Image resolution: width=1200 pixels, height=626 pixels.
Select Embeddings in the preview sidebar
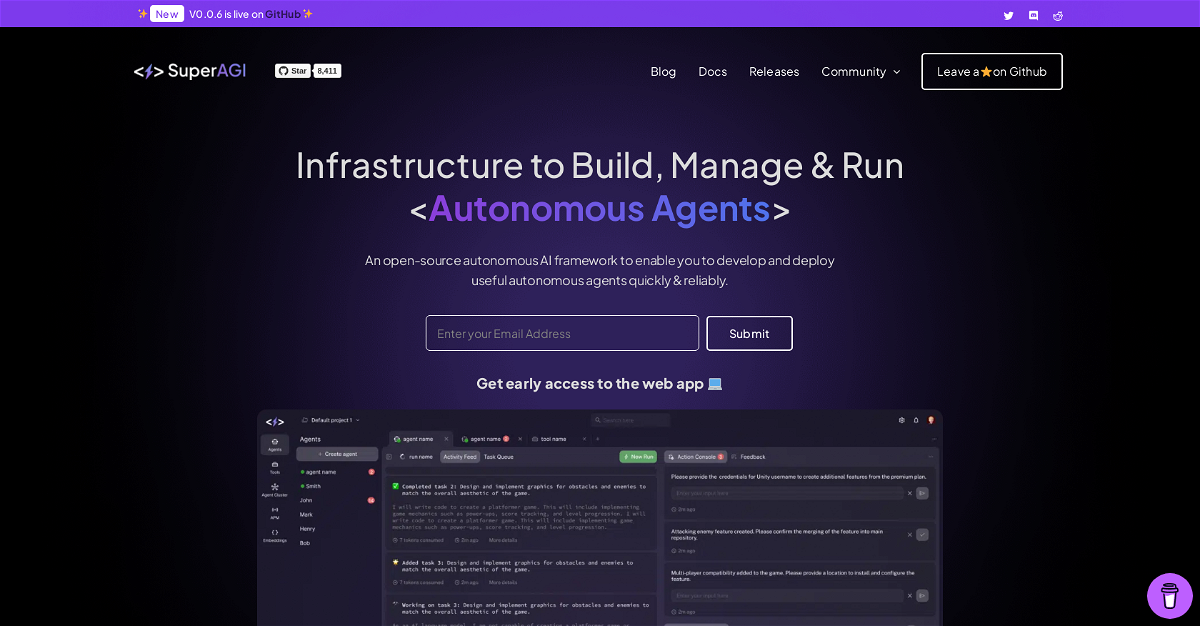click(275, 535)
